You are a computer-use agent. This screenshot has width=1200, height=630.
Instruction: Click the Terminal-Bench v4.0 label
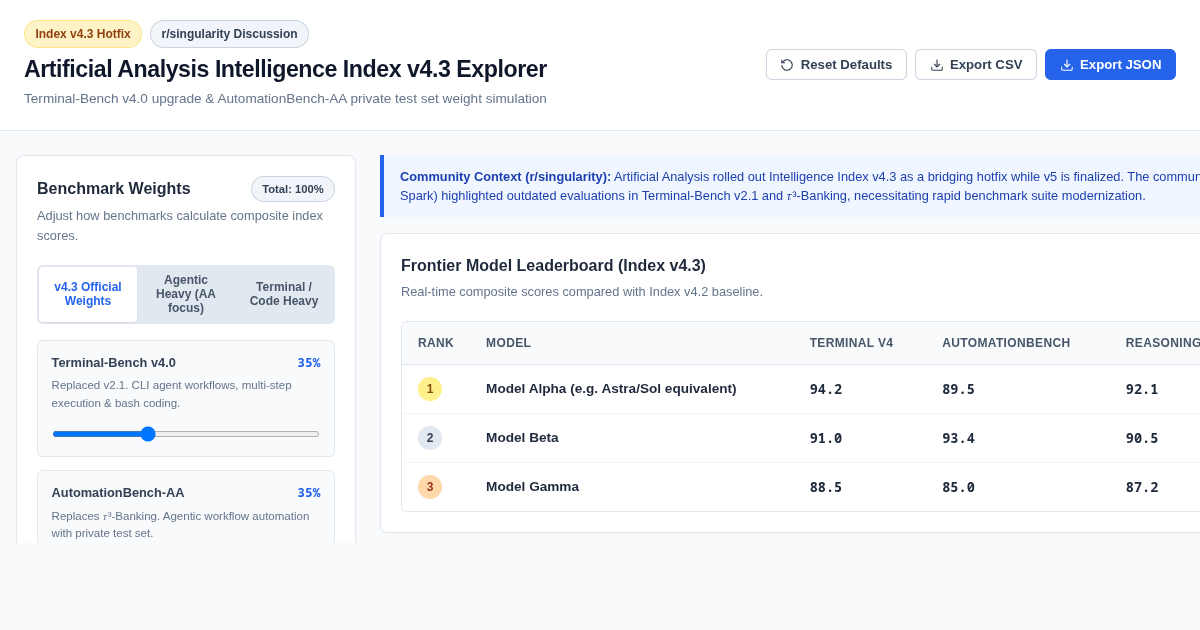(114, 363)
